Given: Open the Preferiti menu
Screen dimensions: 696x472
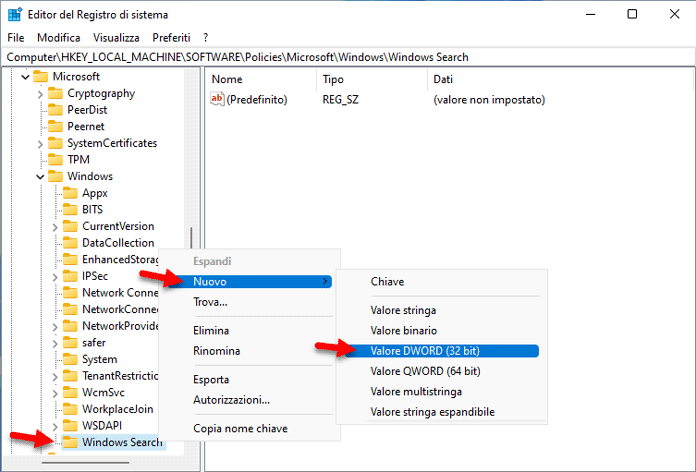Looking at the screenshot, I should coord(170,37).
